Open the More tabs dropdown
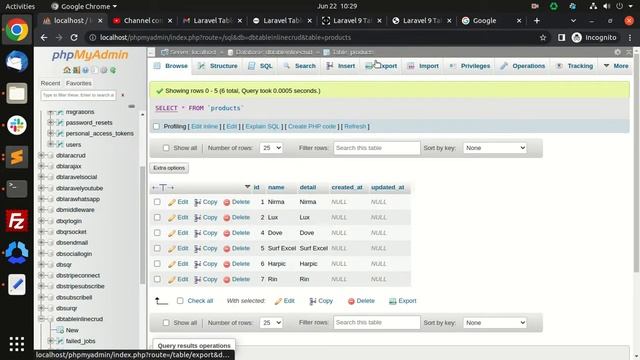Screen dimensions: 640x360 (616, 66)
